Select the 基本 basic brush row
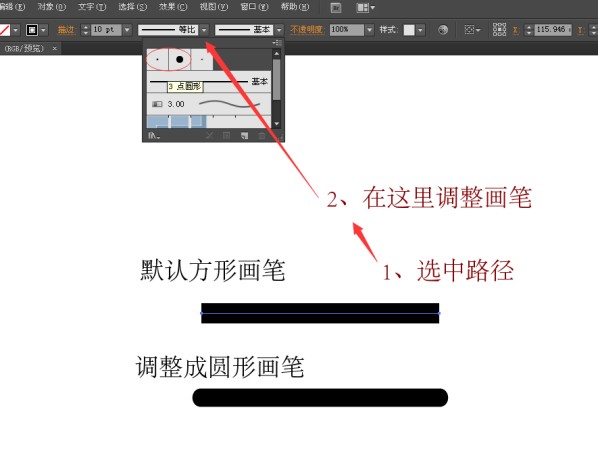 [209, 82]
